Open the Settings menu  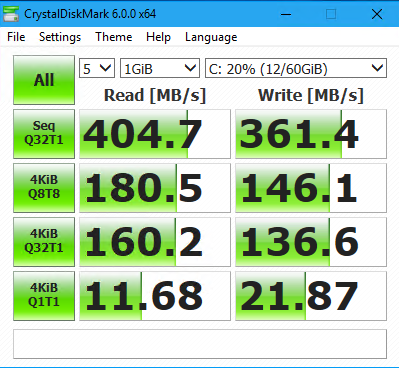tap(60, 37)
